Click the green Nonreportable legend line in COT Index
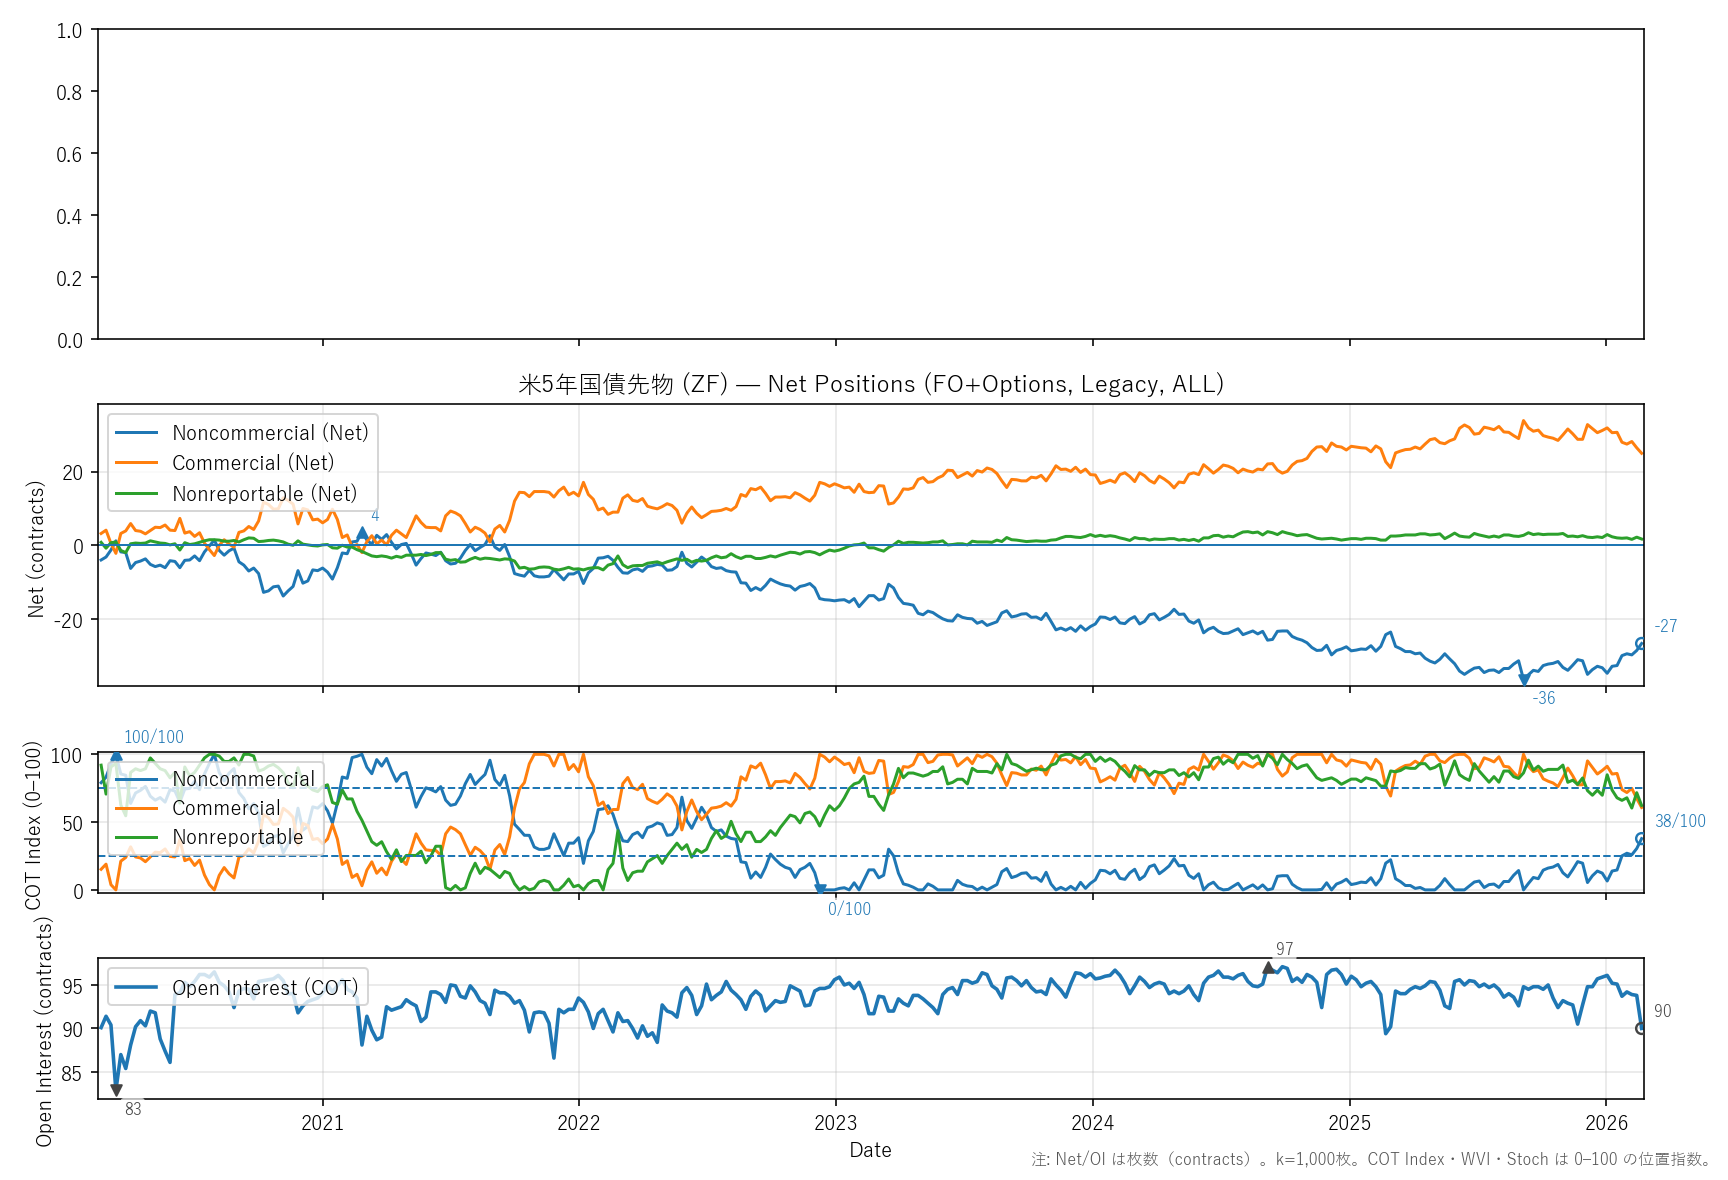Screen dimensions: 1728x1180 137,837
